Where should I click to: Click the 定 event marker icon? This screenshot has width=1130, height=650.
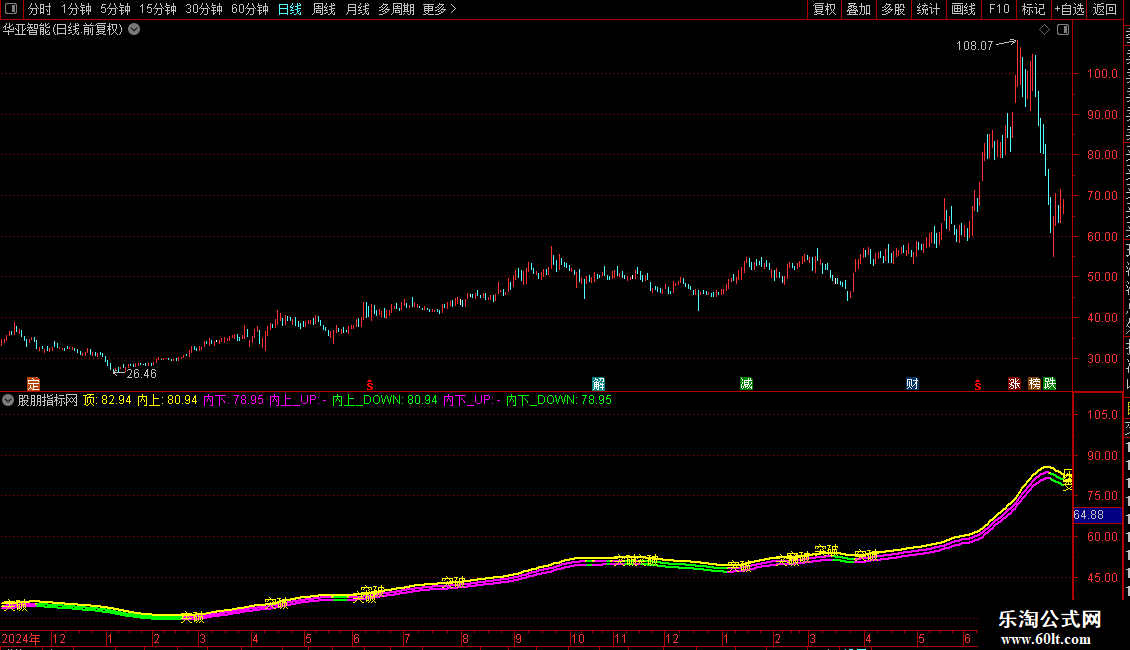tap(33, 384)
